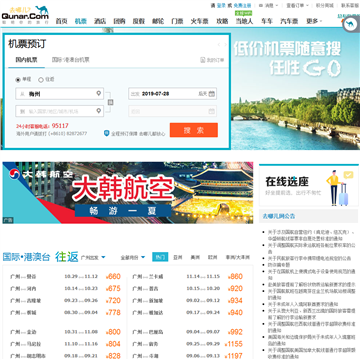
Task: Go to 首页 in navigation bar
Action: coord(61,21)
